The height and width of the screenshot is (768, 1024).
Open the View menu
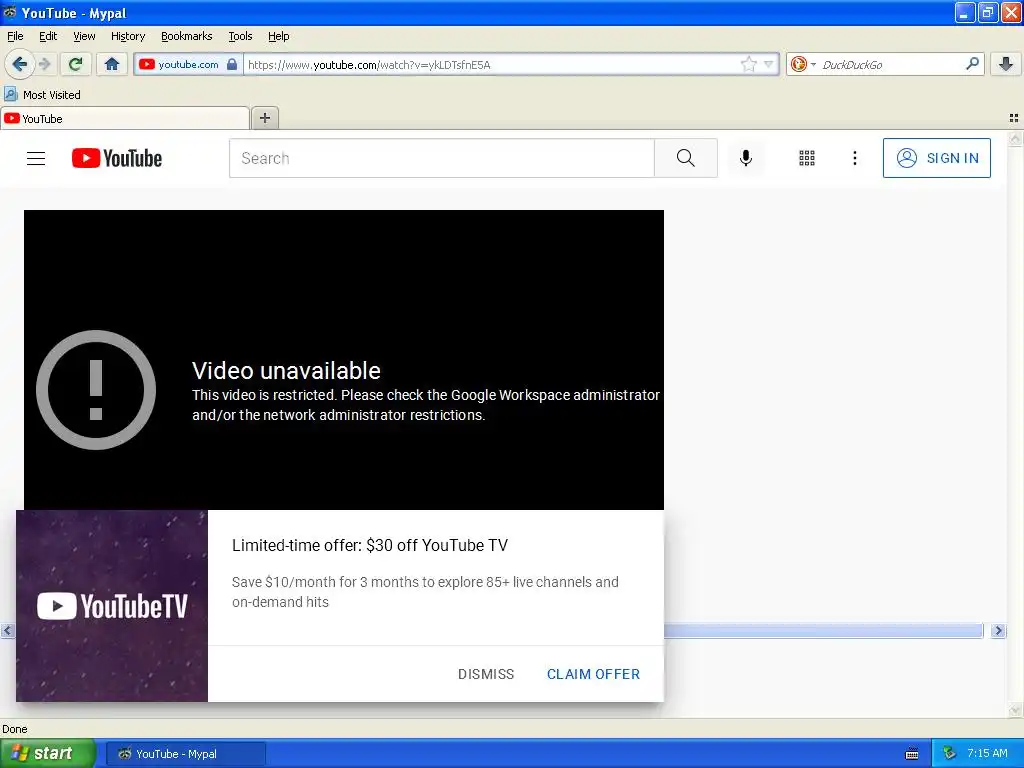(x=84, y=36)
